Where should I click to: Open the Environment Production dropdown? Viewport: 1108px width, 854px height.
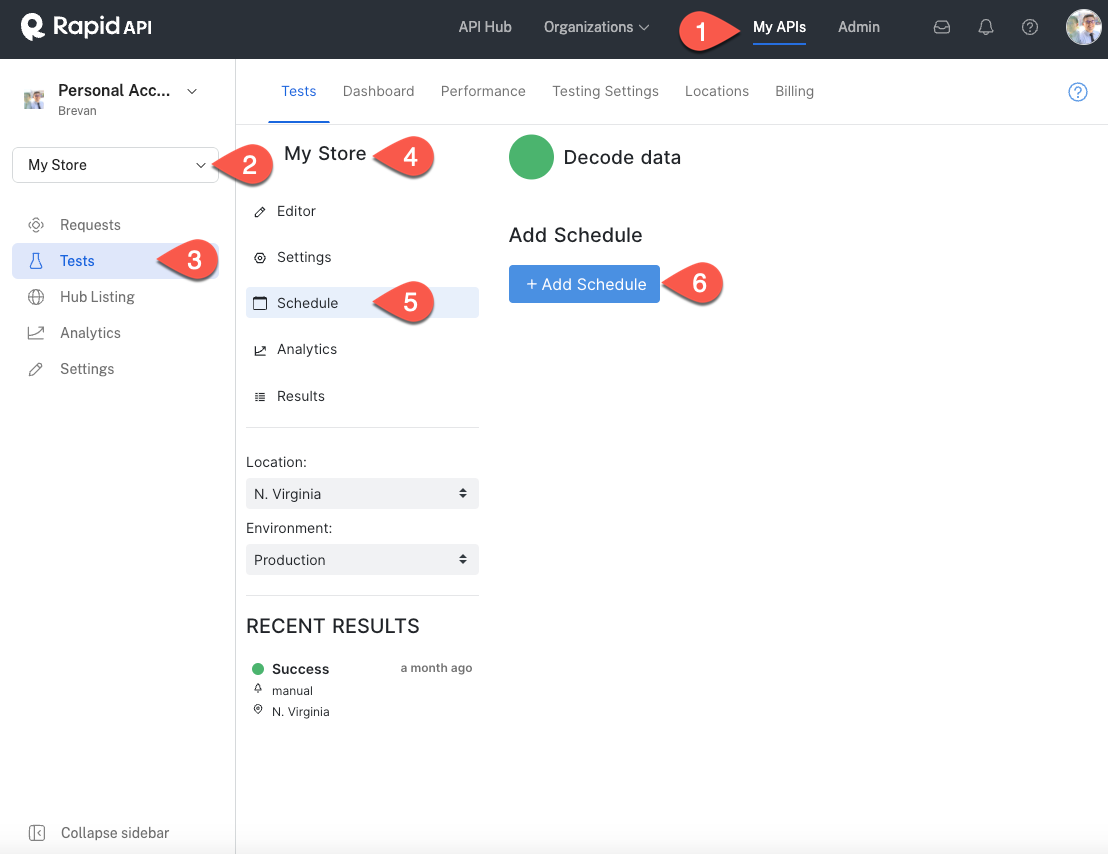click(x=362, y=559)
